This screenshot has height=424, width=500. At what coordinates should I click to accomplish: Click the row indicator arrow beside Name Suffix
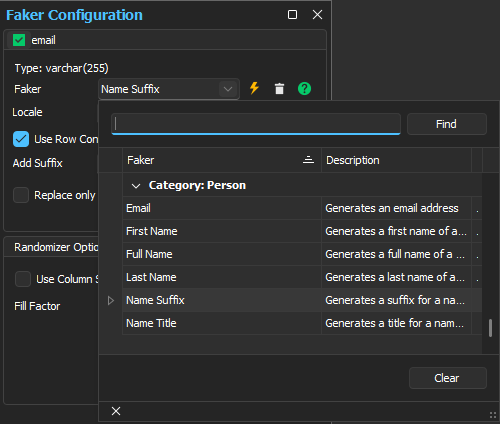pos(111,300)
